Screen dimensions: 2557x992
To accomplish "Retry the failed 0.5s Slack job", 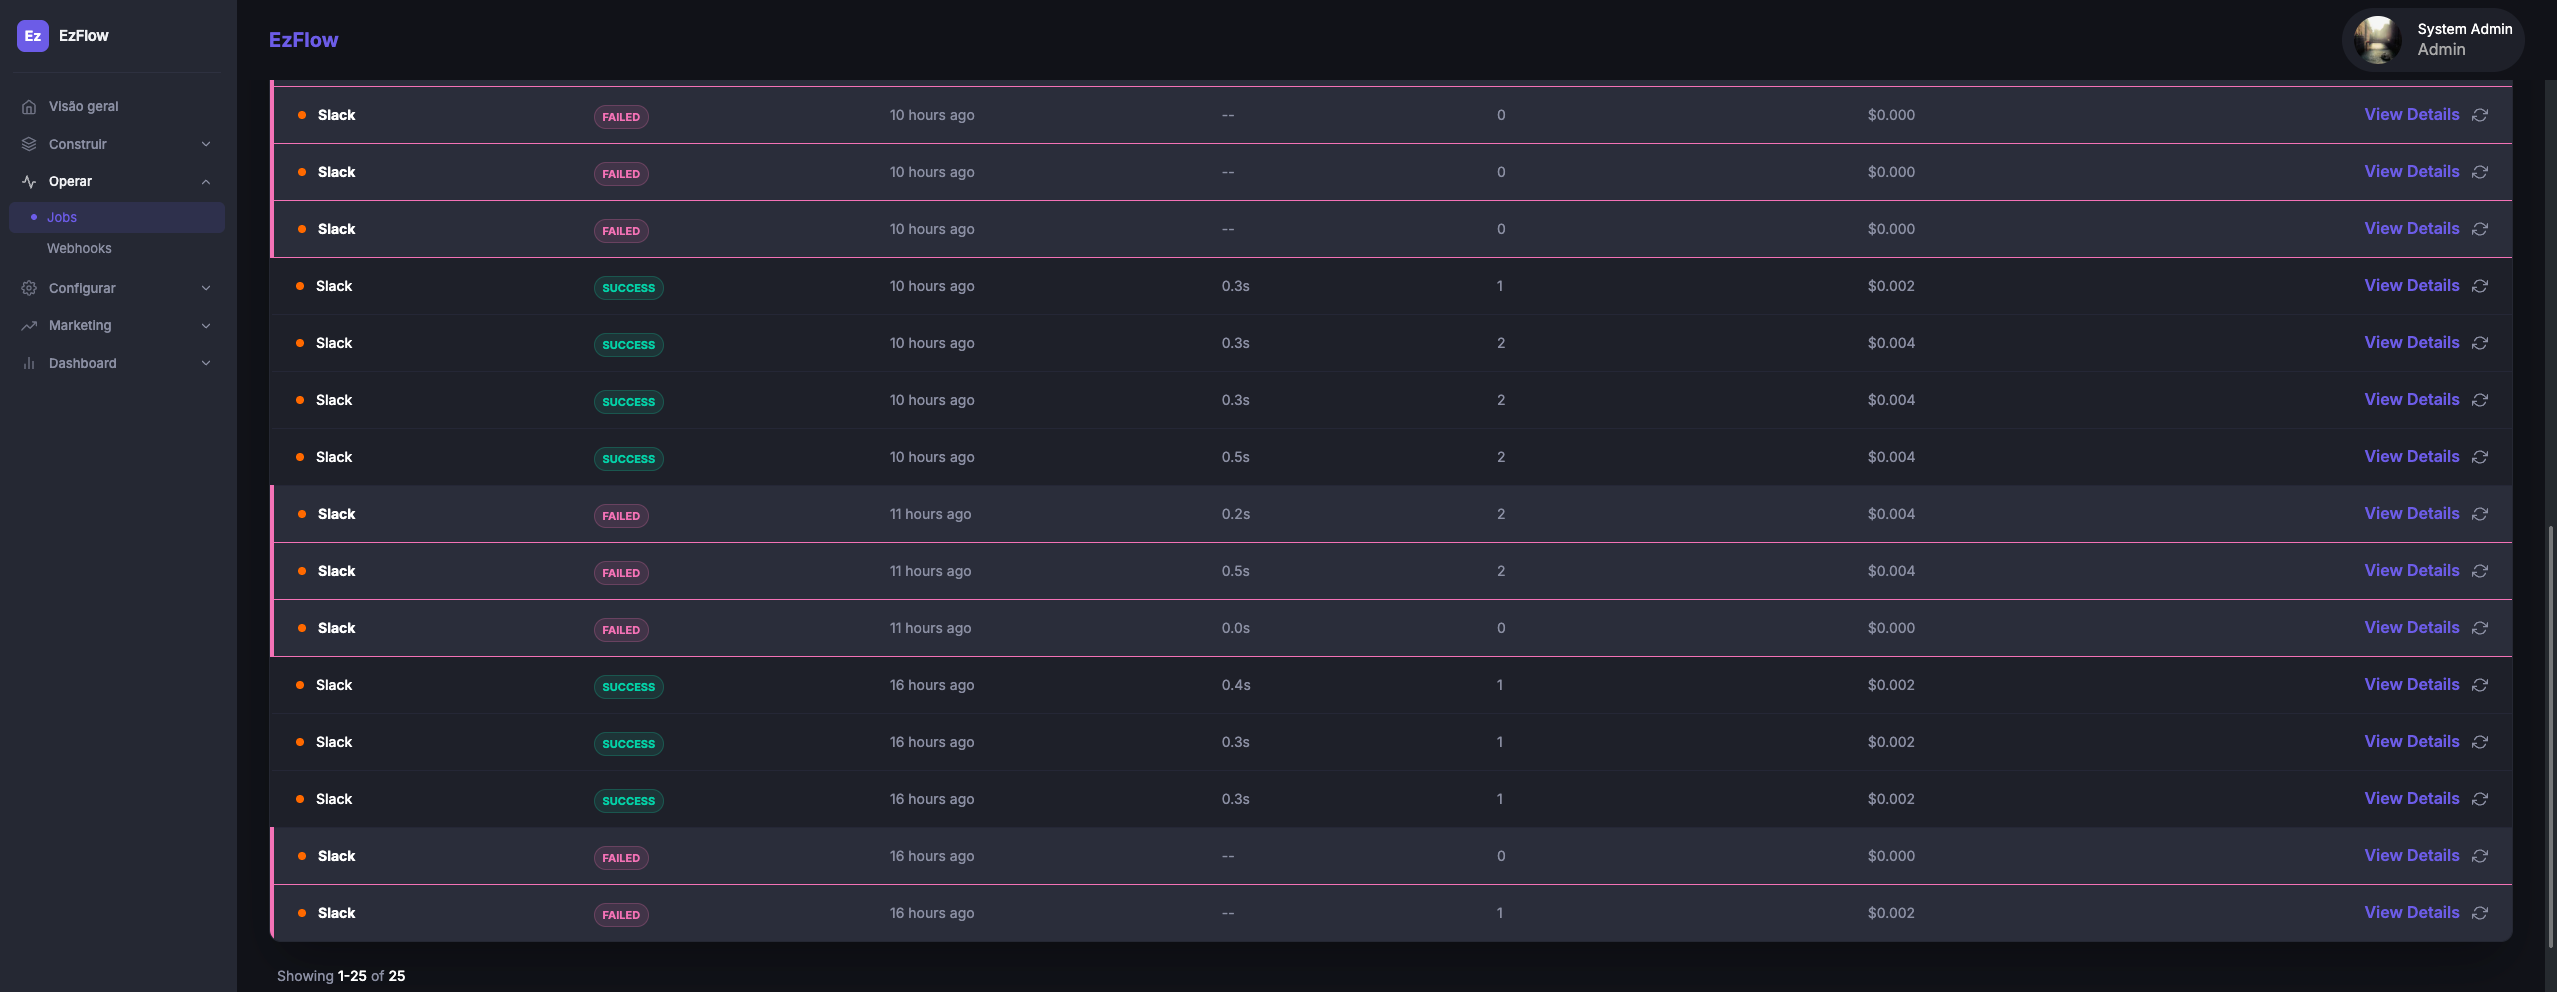I will [2480, 571].
